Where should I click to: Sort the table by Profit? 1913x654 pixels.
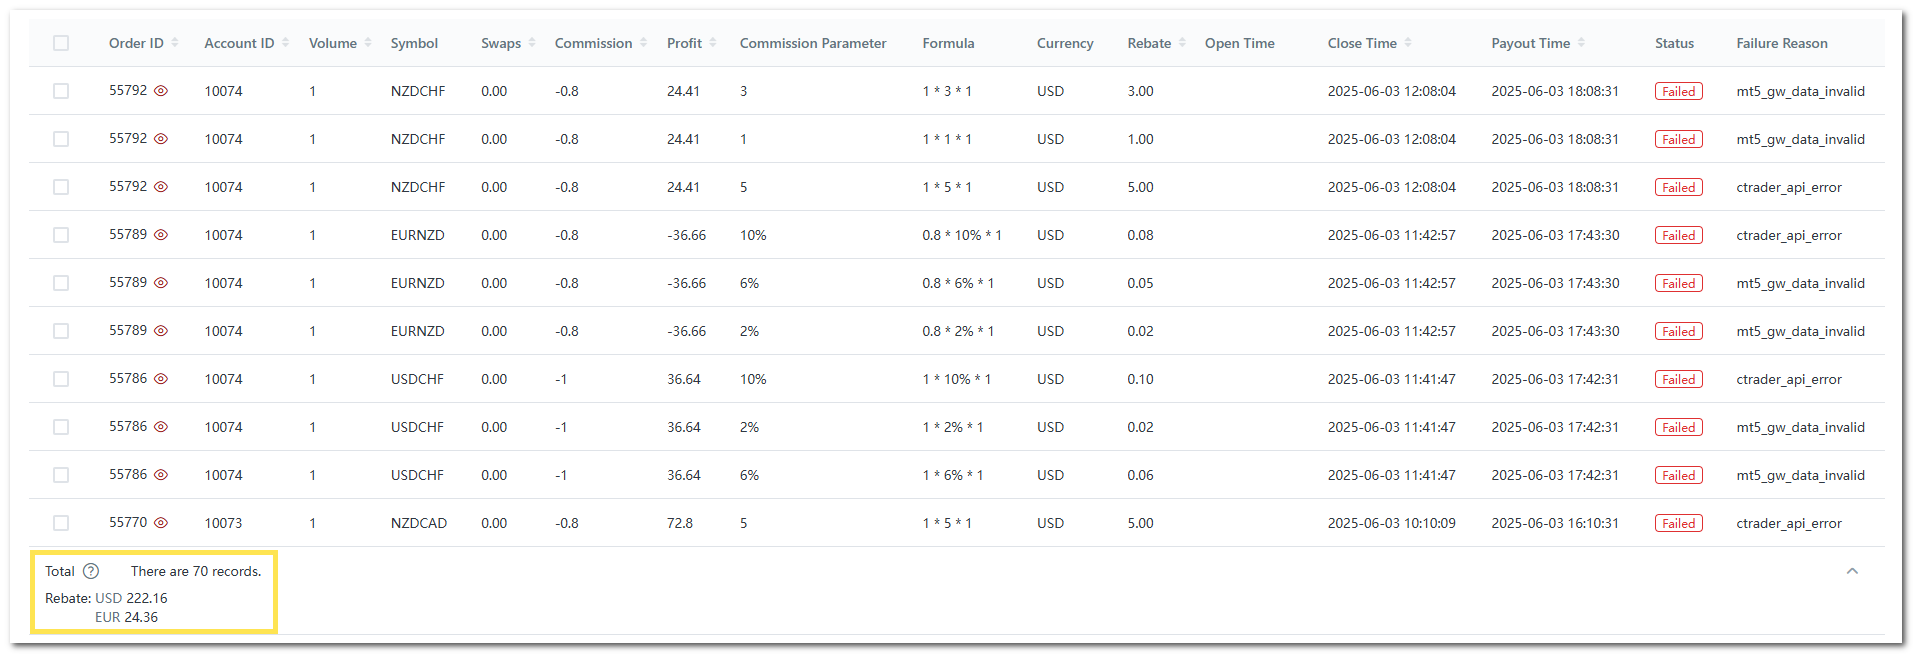pos(713,43)
